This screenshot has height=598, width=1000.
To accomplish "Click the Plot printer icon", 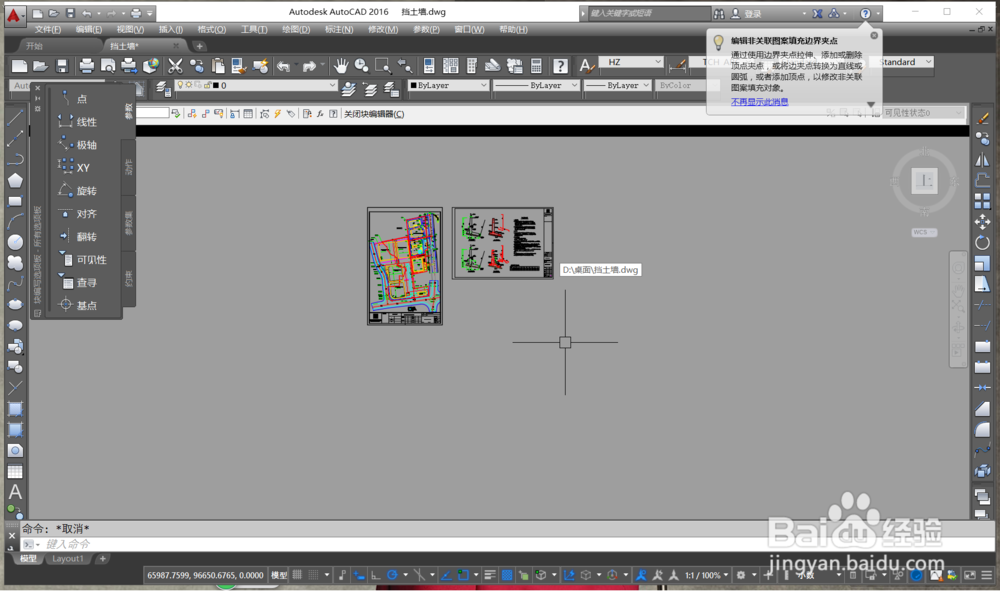I will [x=86, y=66].
